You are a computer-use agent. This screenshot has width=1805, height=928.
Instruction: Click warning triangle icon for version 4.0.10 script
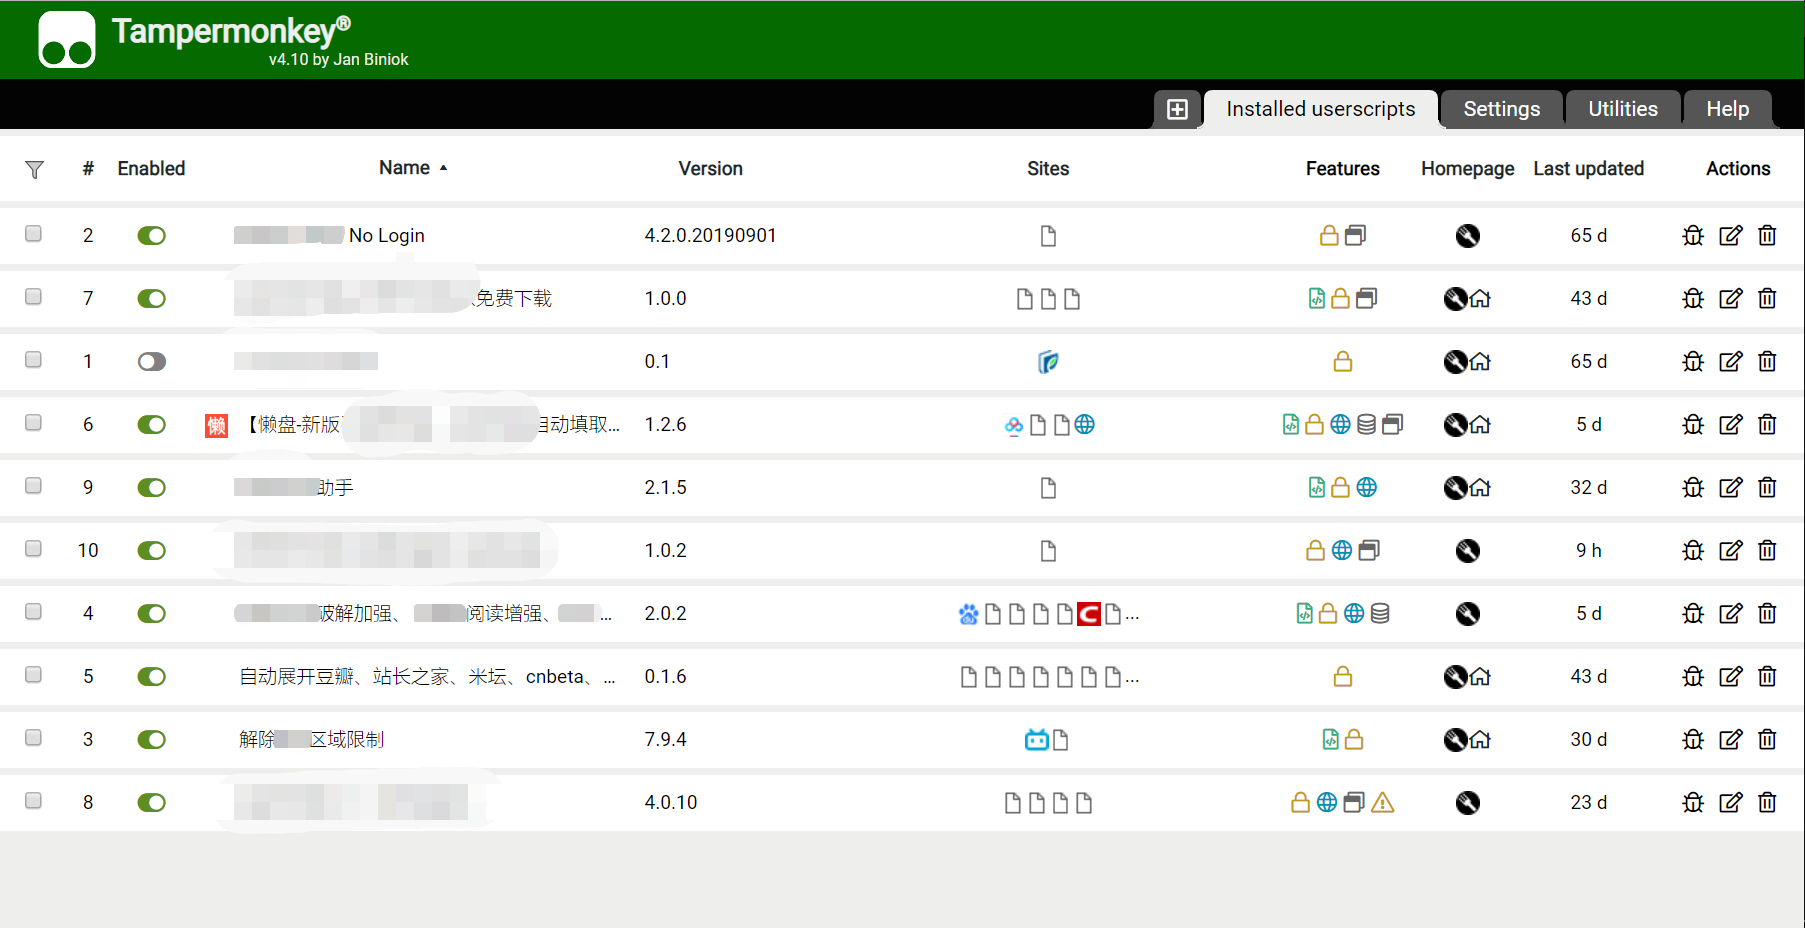(1383, 803)
